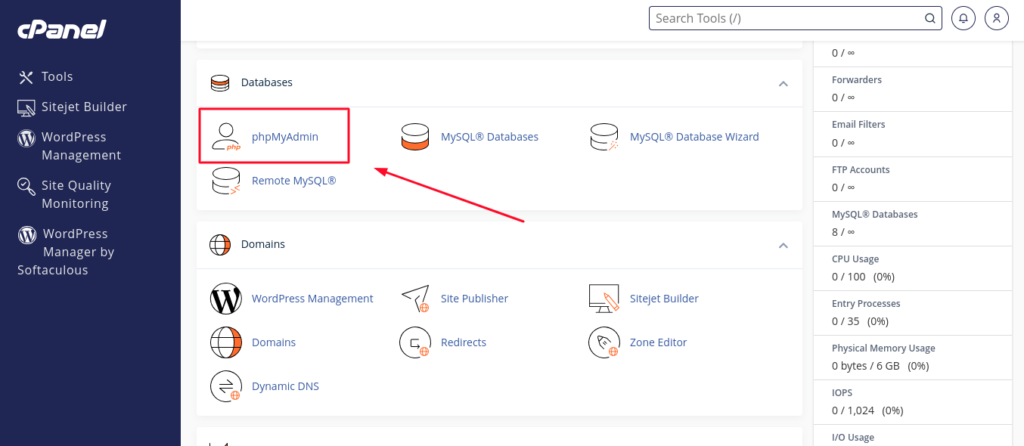
Task: Open the Remote MySQL® link
Action: (294, 180)
